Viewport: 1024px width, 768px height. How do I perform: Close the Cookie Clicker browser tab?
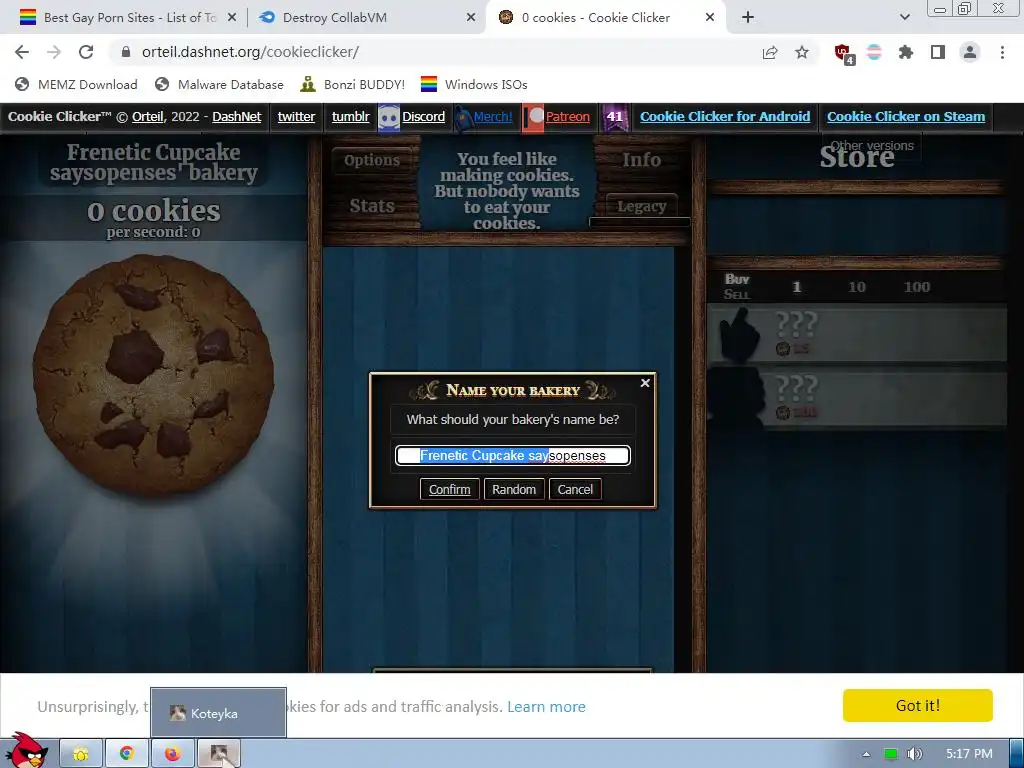pos(710,18)
